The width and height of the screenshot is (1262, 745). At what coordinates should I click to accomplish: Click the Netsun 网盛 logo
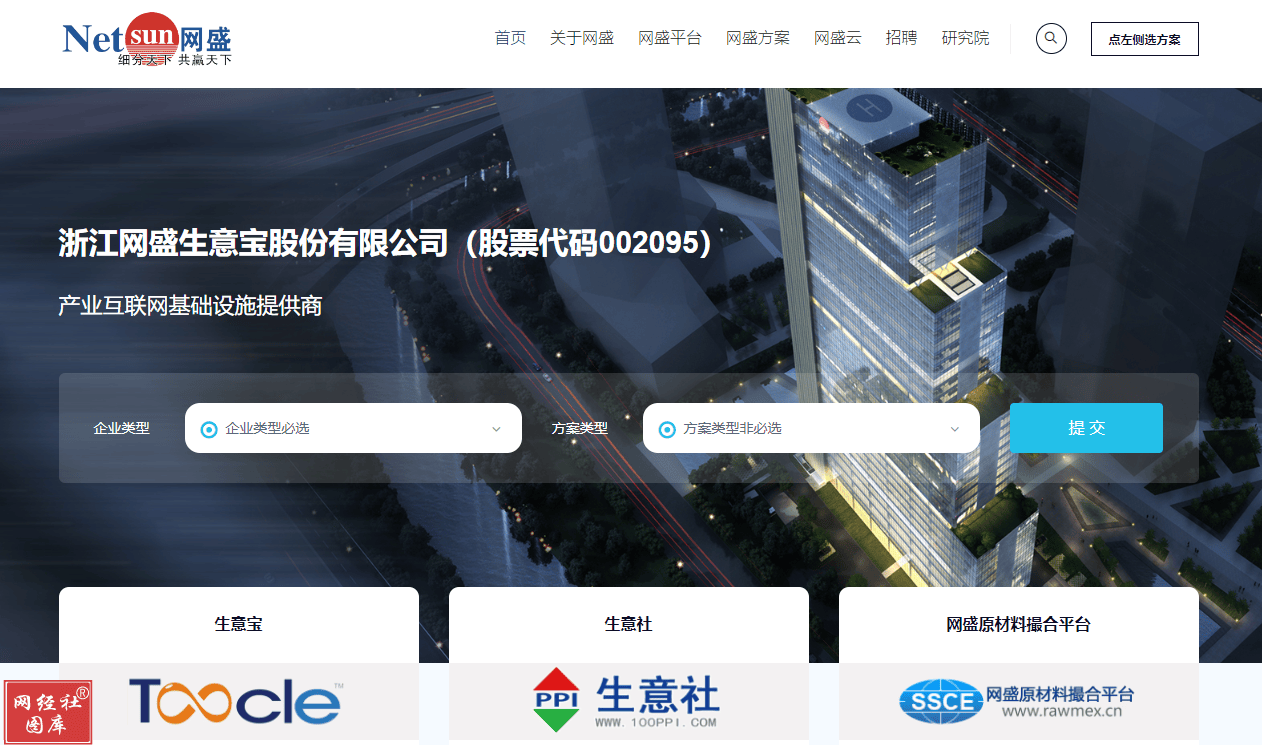click(x=147, y=40)
